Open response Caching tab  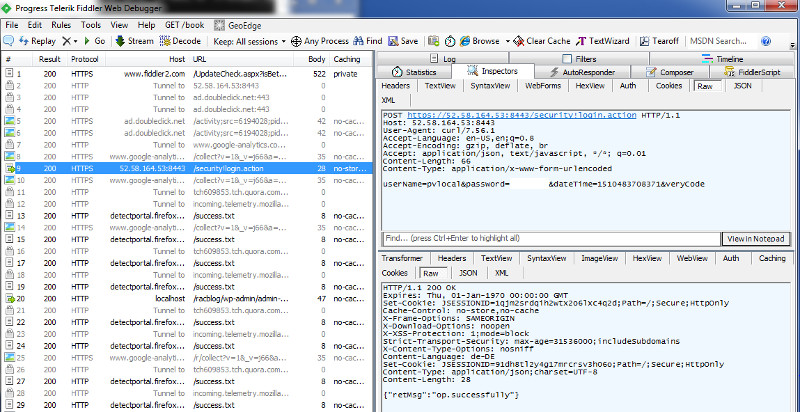772,259
